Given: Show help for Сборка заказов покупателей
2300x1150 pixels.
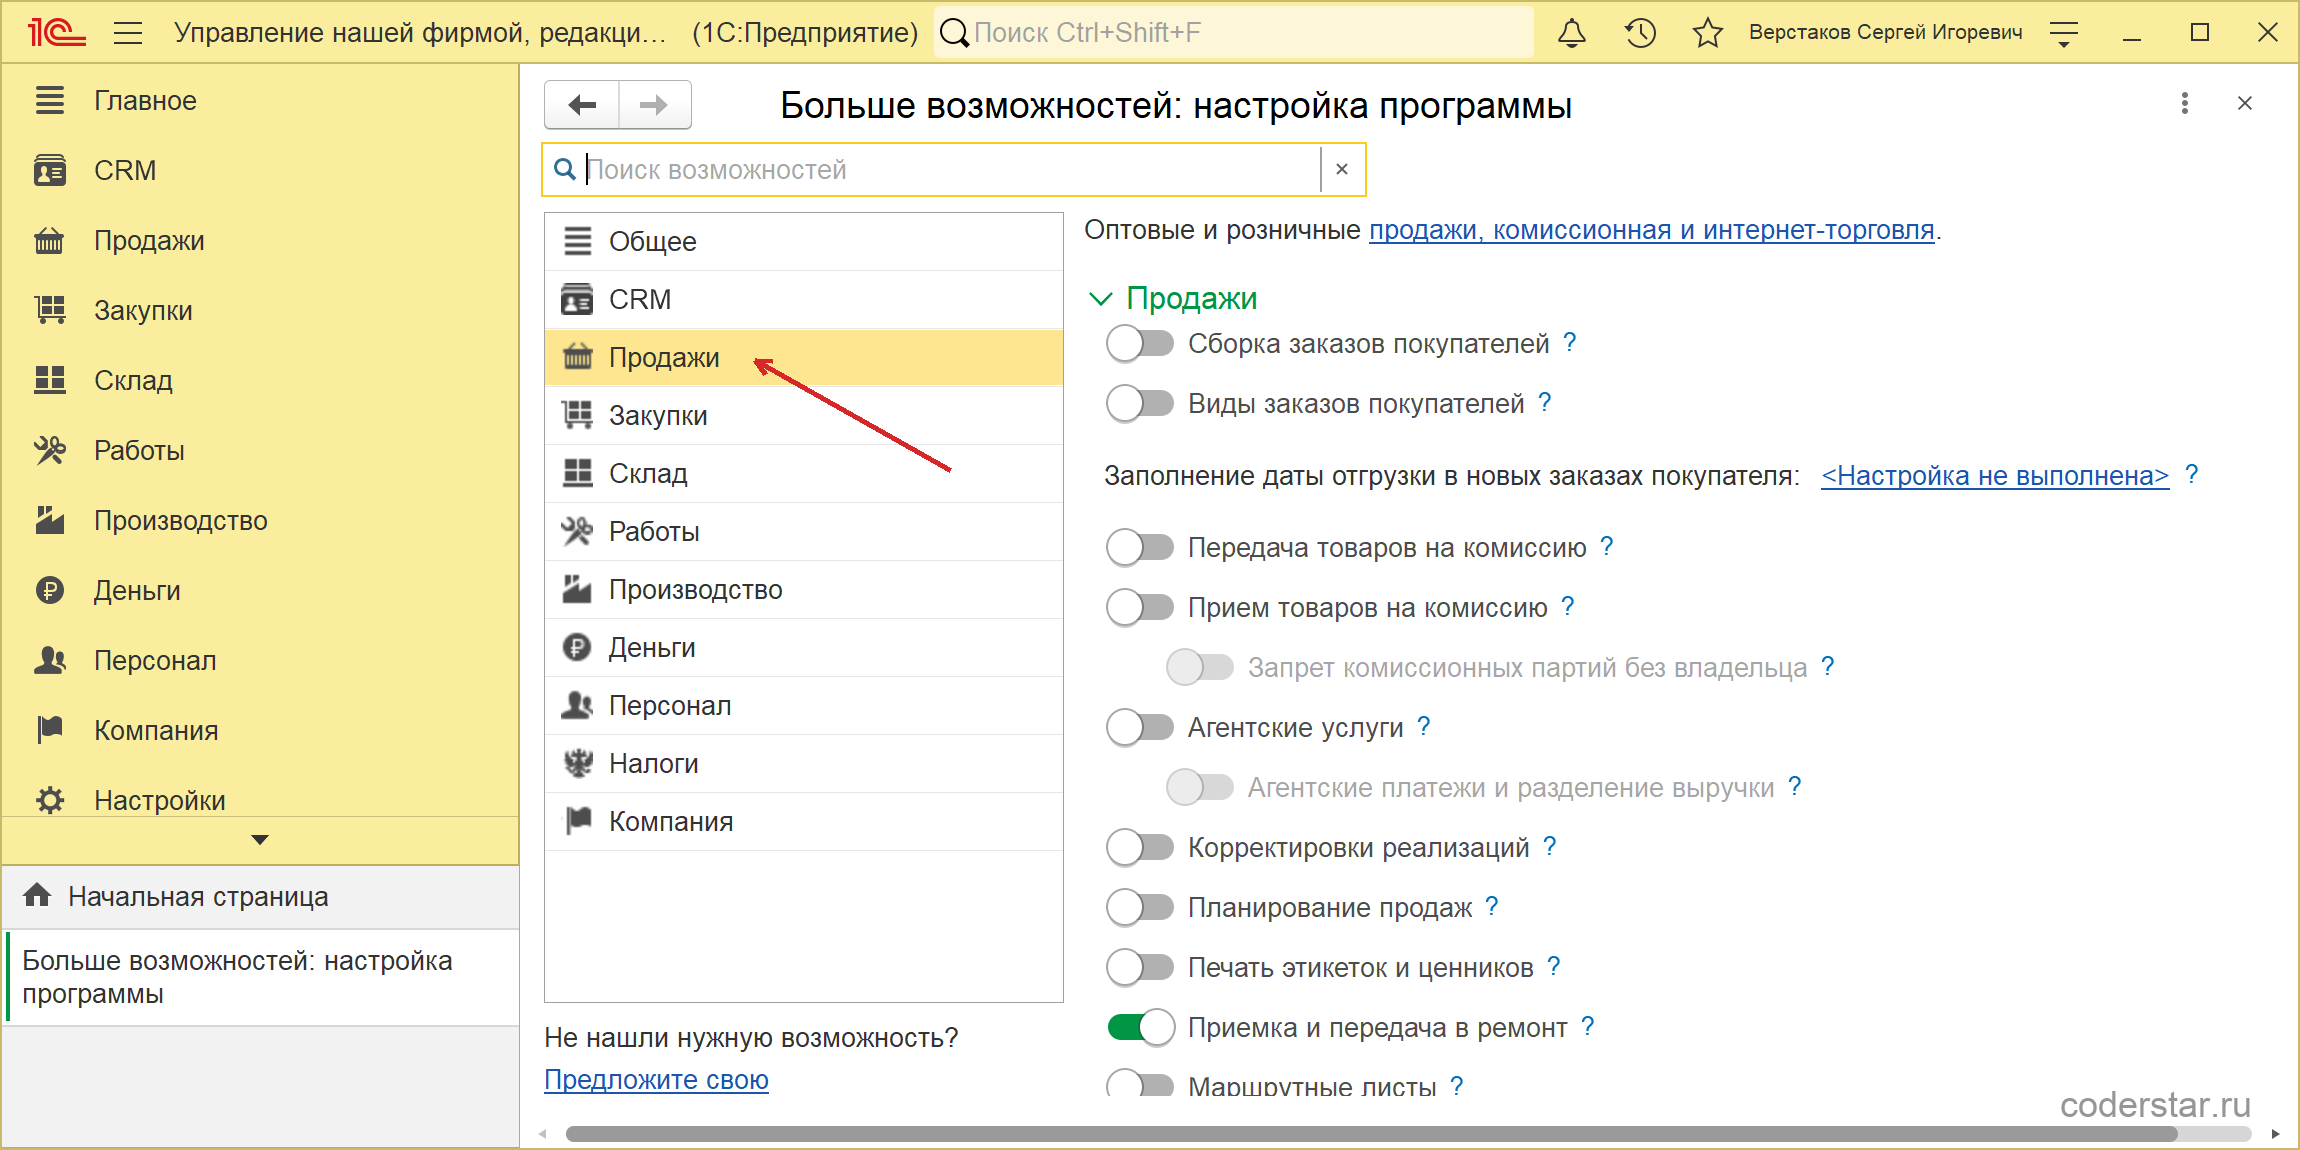Looking at the screenshot, I should pos(1570,343).
